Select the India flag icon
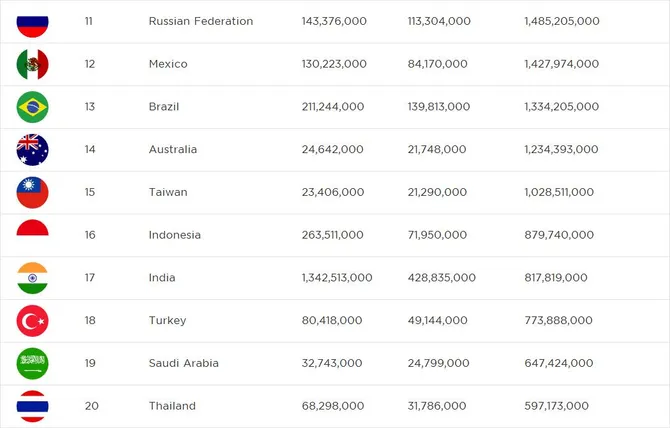 [x=32, y=278]
